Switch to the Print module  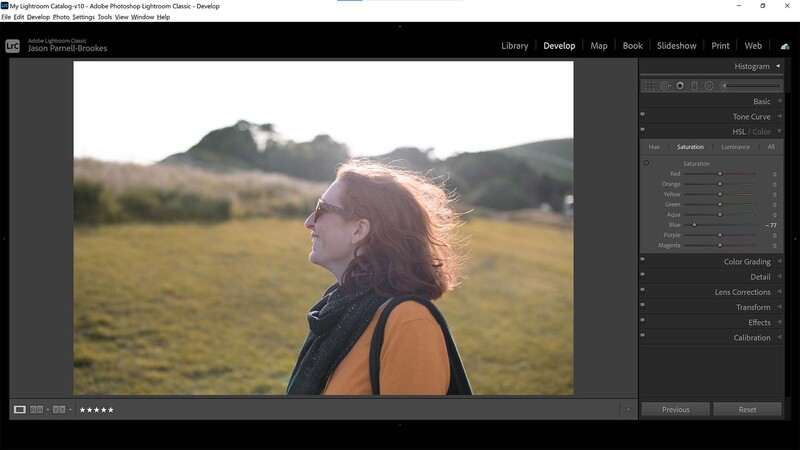(720, 46)
